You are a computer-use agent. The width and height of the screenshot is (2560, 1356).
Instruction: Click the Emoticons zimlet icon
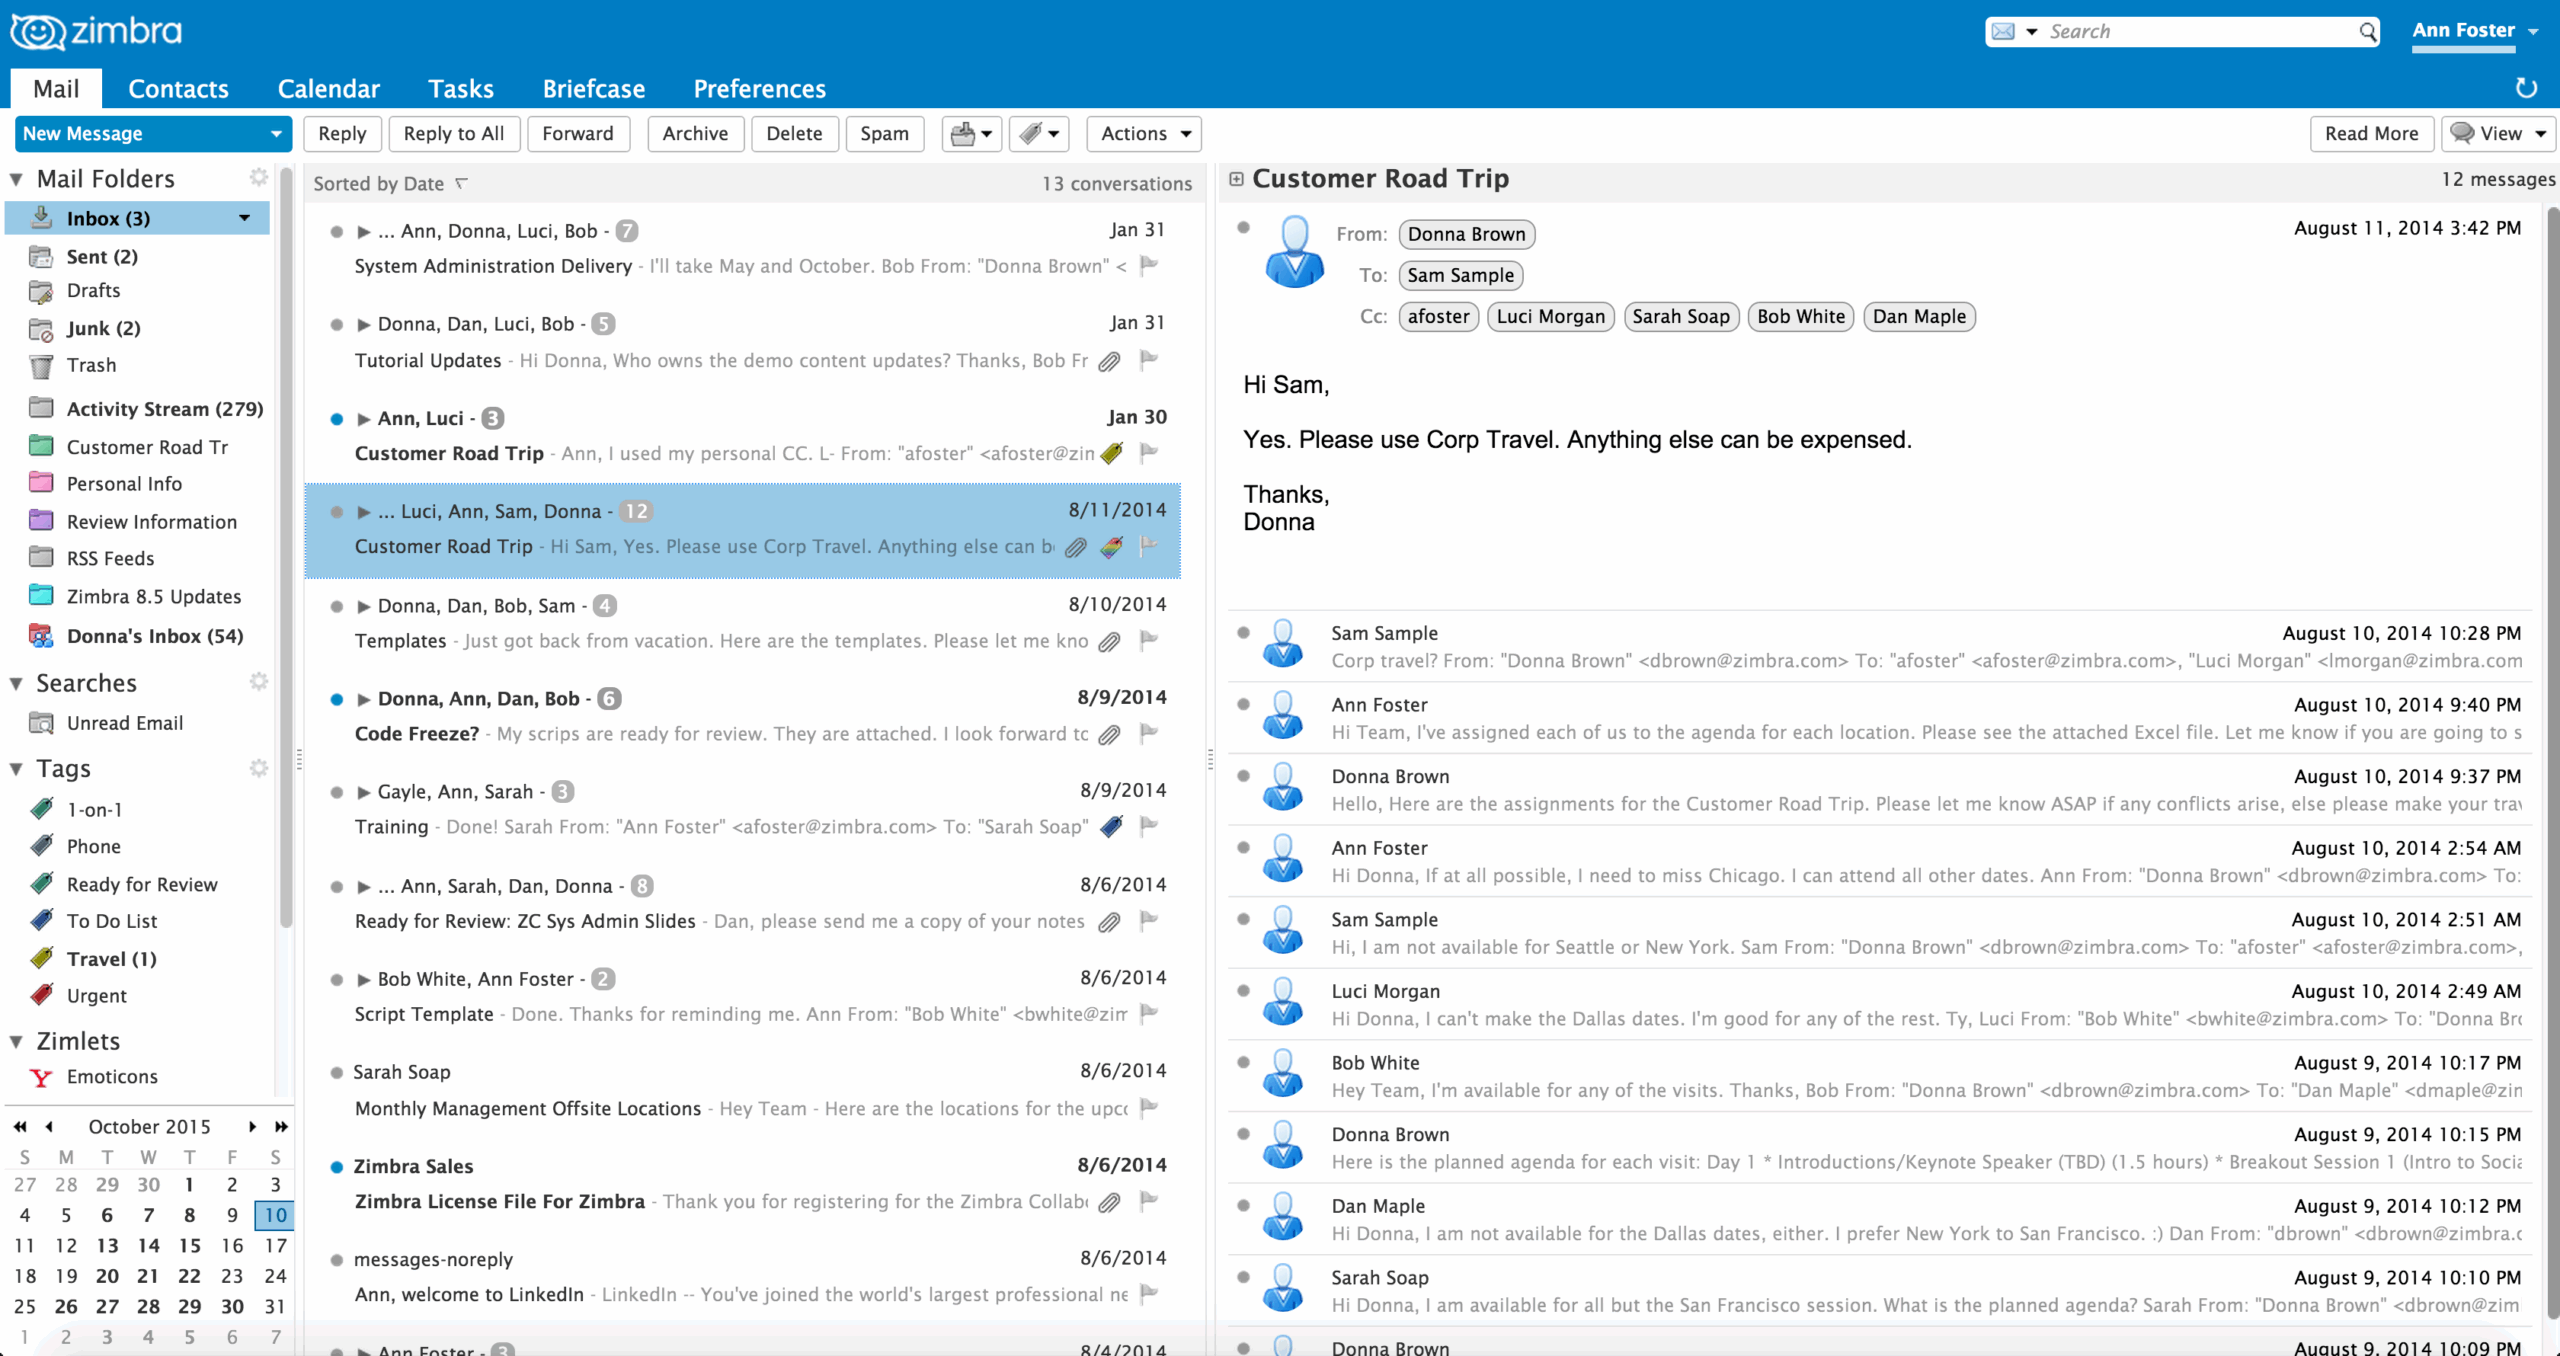coord(41,1077)
